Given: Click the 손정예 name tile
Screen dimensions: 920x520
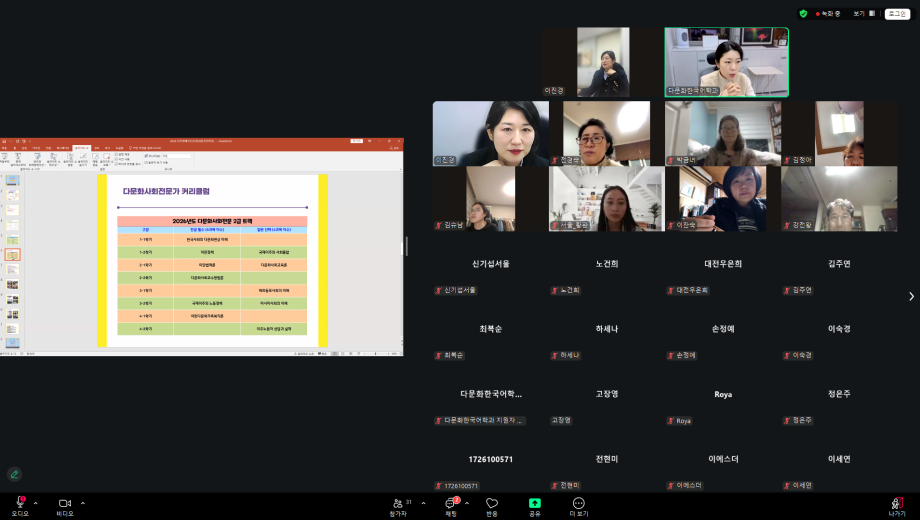Looking at the screenshot, I should point(723,329).
